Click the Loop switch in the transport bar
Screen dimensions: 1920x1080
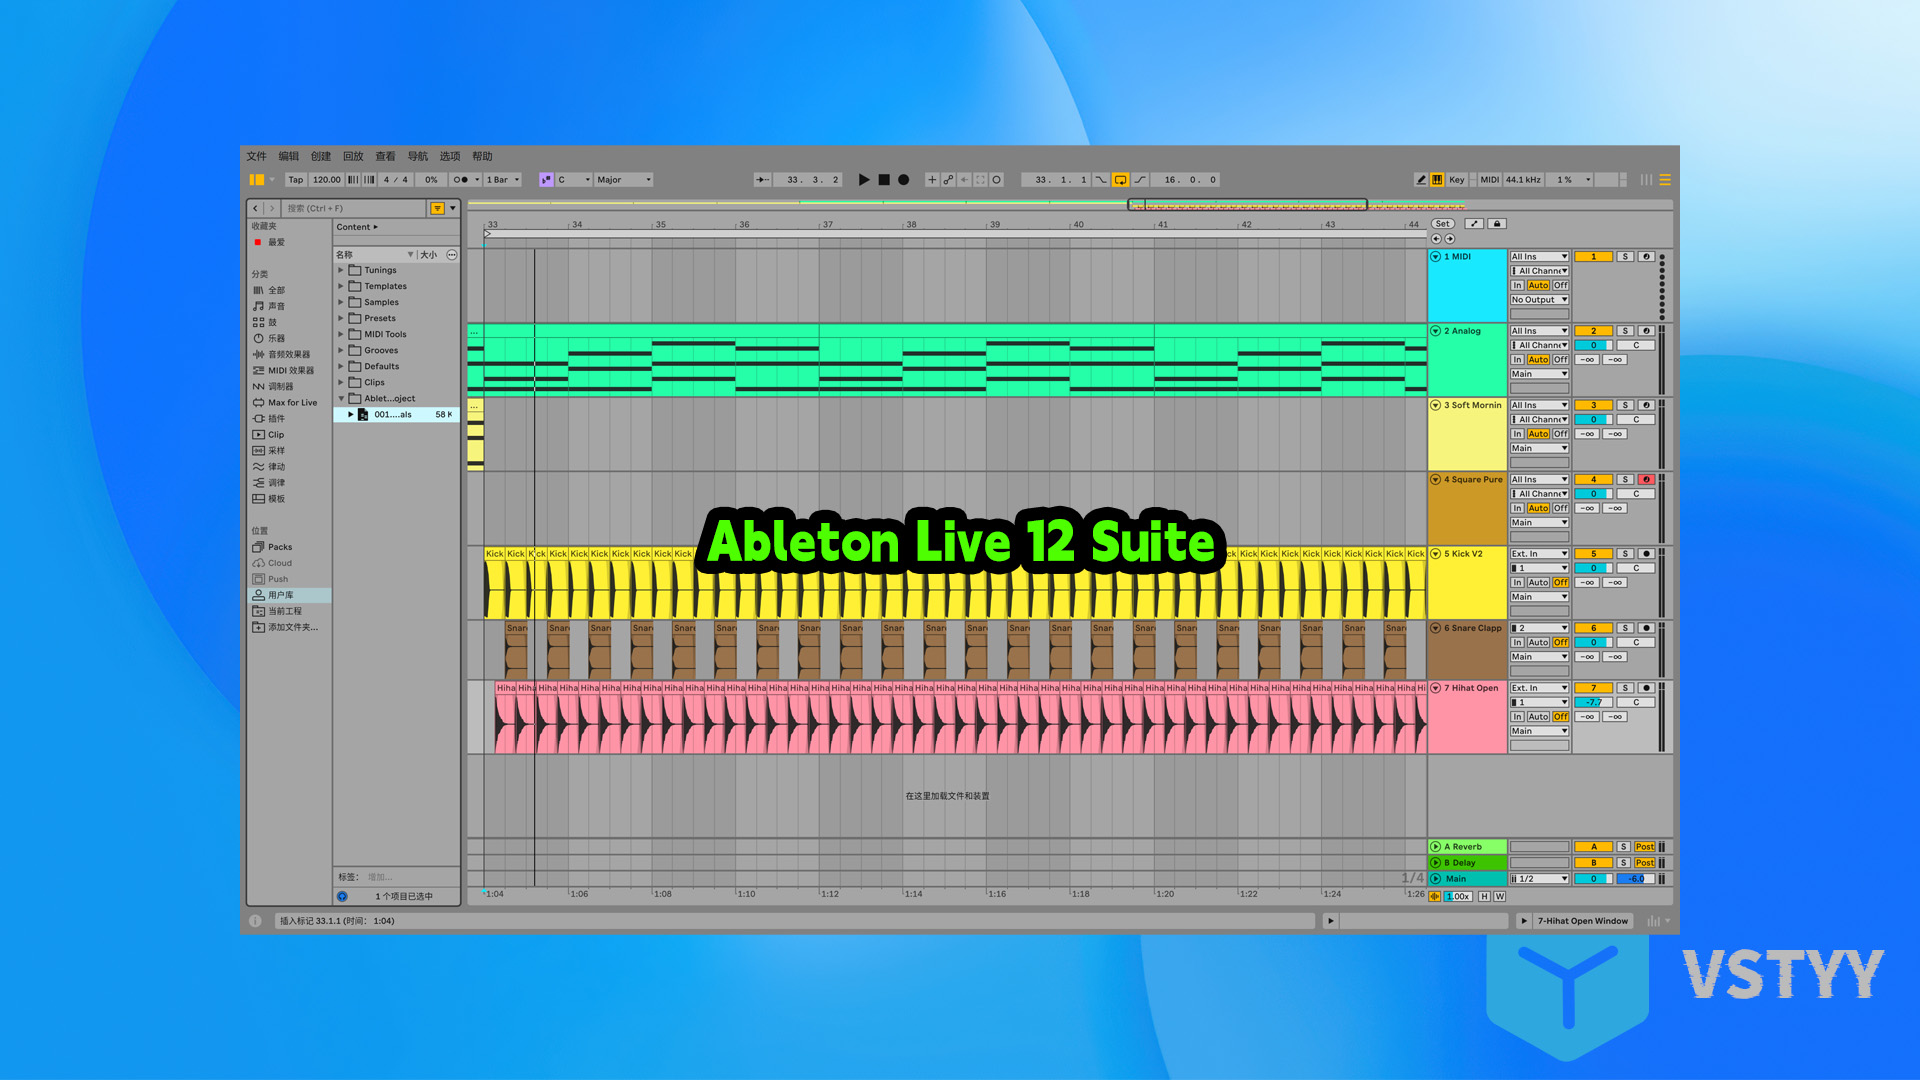(x=1122, y=180)
